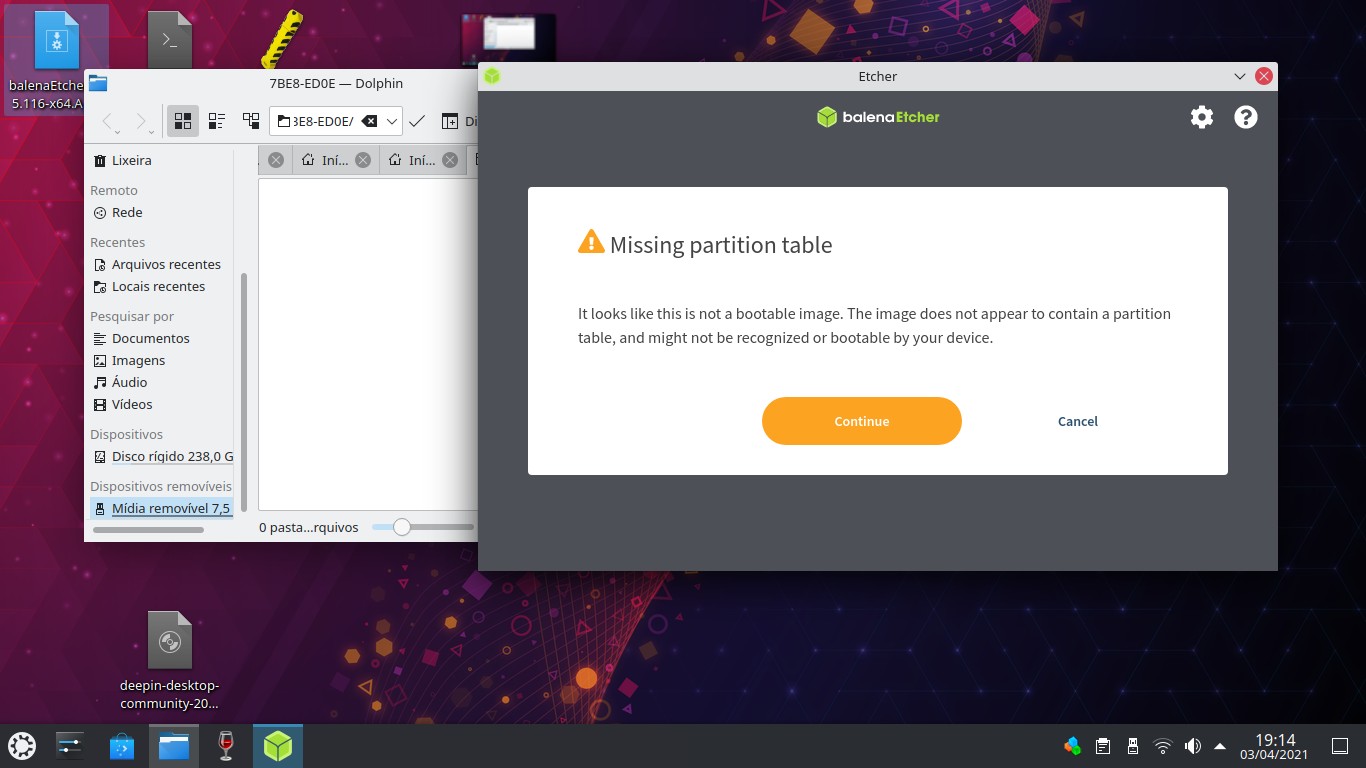The width and height of the screenshot is (1366, 768).
Task: Open removable devices tray icon
Action: 1132,746
